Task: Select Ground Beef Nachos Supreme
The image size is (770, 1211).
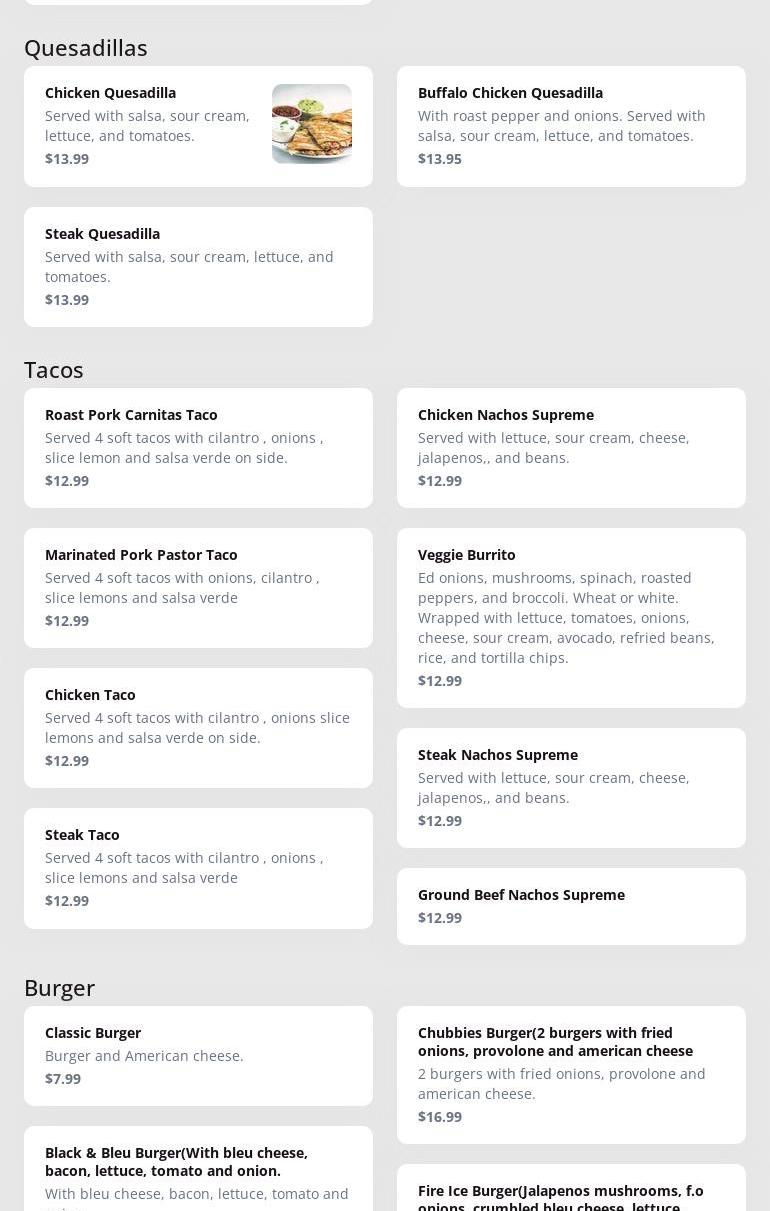Action: pyautogui.click(x=571, y=906)
